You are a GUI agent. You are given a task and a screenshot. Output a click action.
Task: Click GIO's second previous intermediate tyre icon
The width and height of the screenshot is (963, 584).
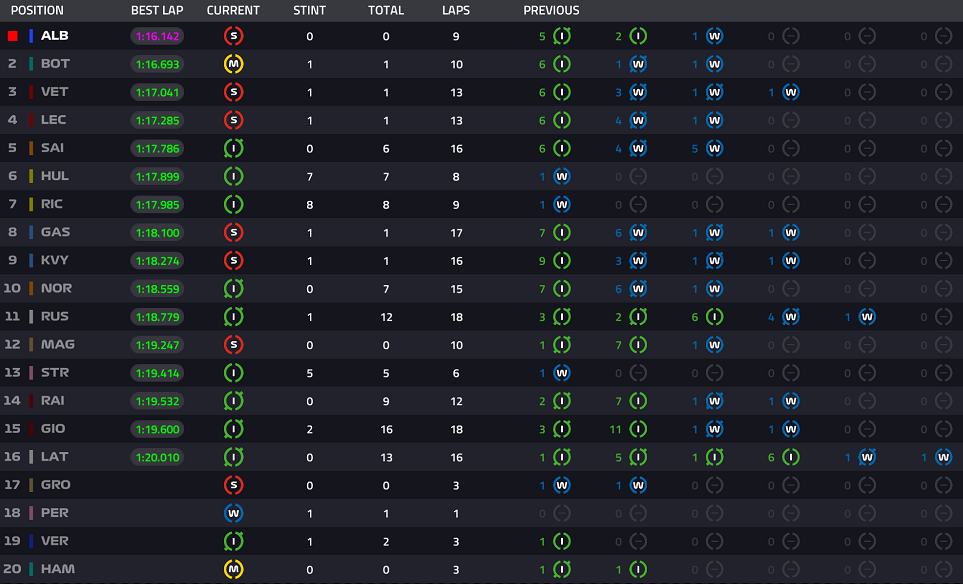[x=638, y=429]
